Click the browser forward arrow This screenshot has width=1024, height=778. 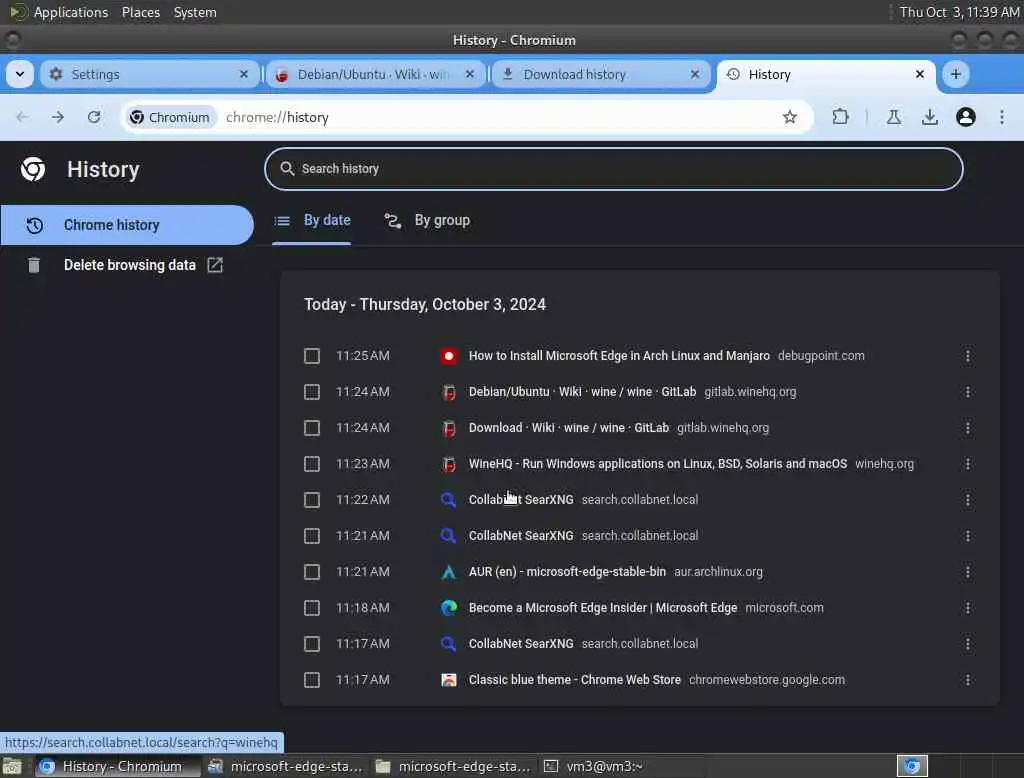pos(58,117)
